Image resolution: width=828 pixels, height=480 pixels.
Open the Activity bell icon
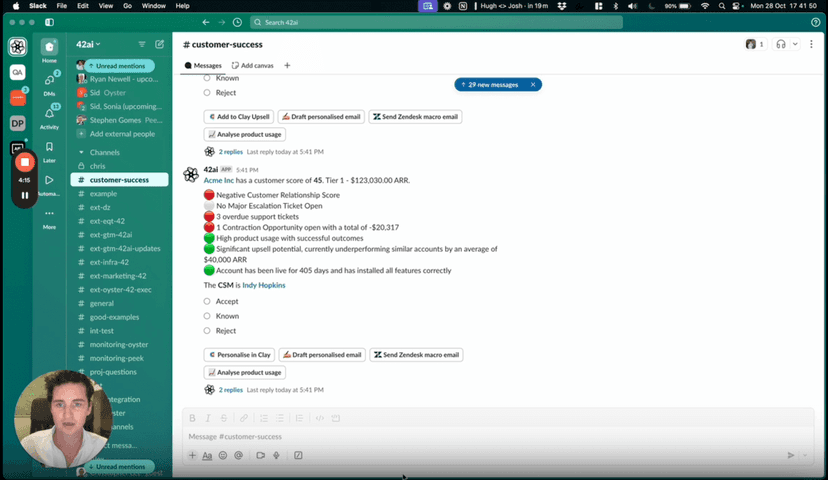(49, 114)
